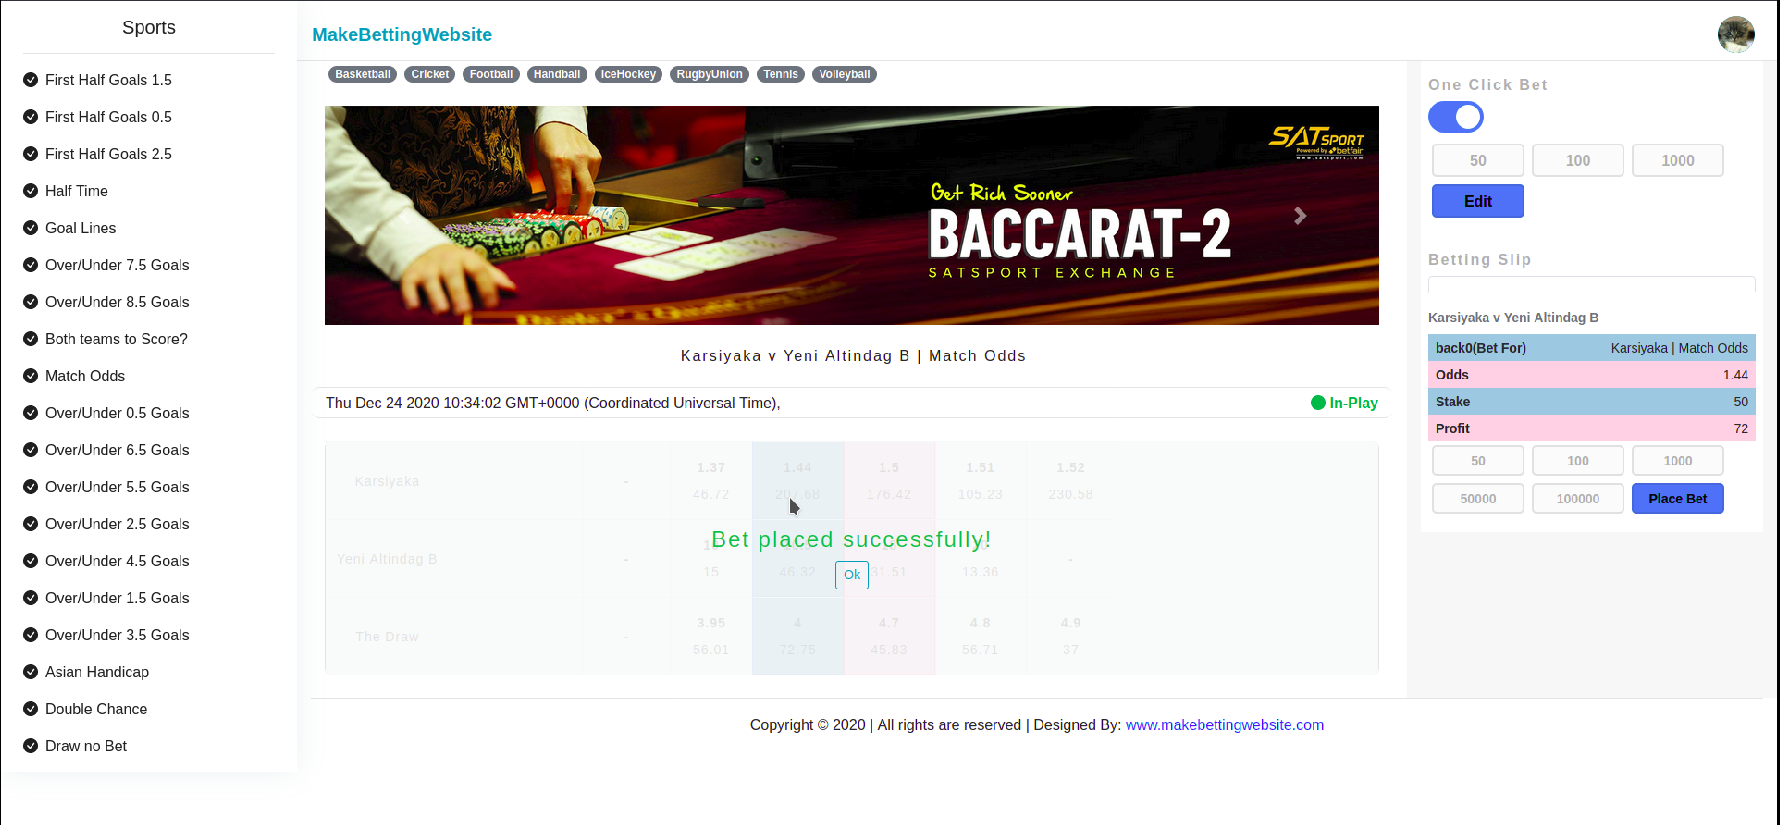Switch to the Tennis sport tab
Image resolution: width=1780 pixels, height=825 pixels.
[x=780, y=74]
